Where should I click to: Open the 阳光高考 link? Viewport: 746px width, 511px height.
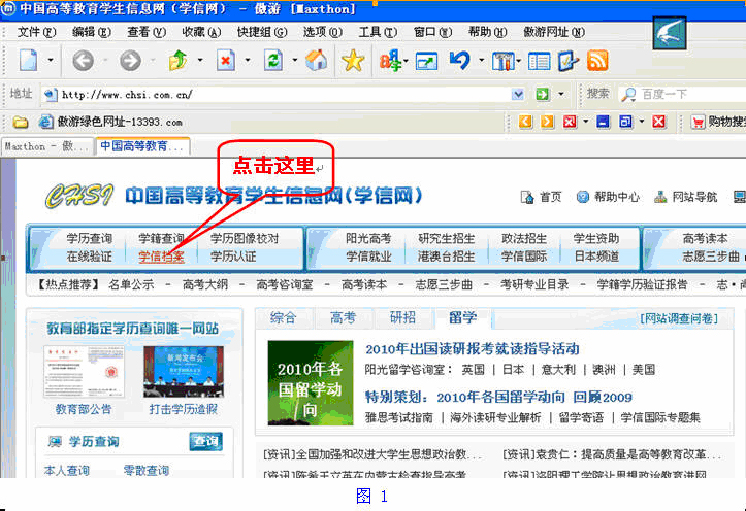(x=368, y=238)
